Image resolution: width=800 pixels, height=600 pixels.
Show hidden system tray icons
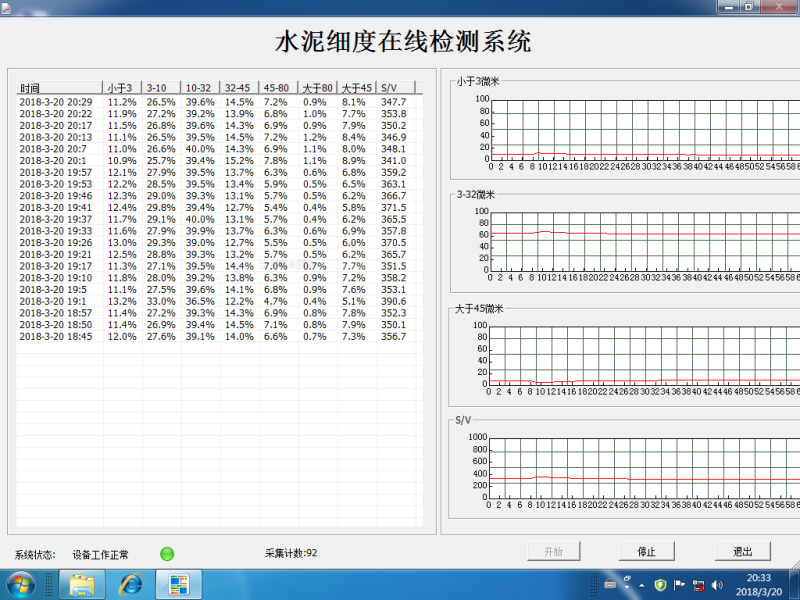pos(640,585)
